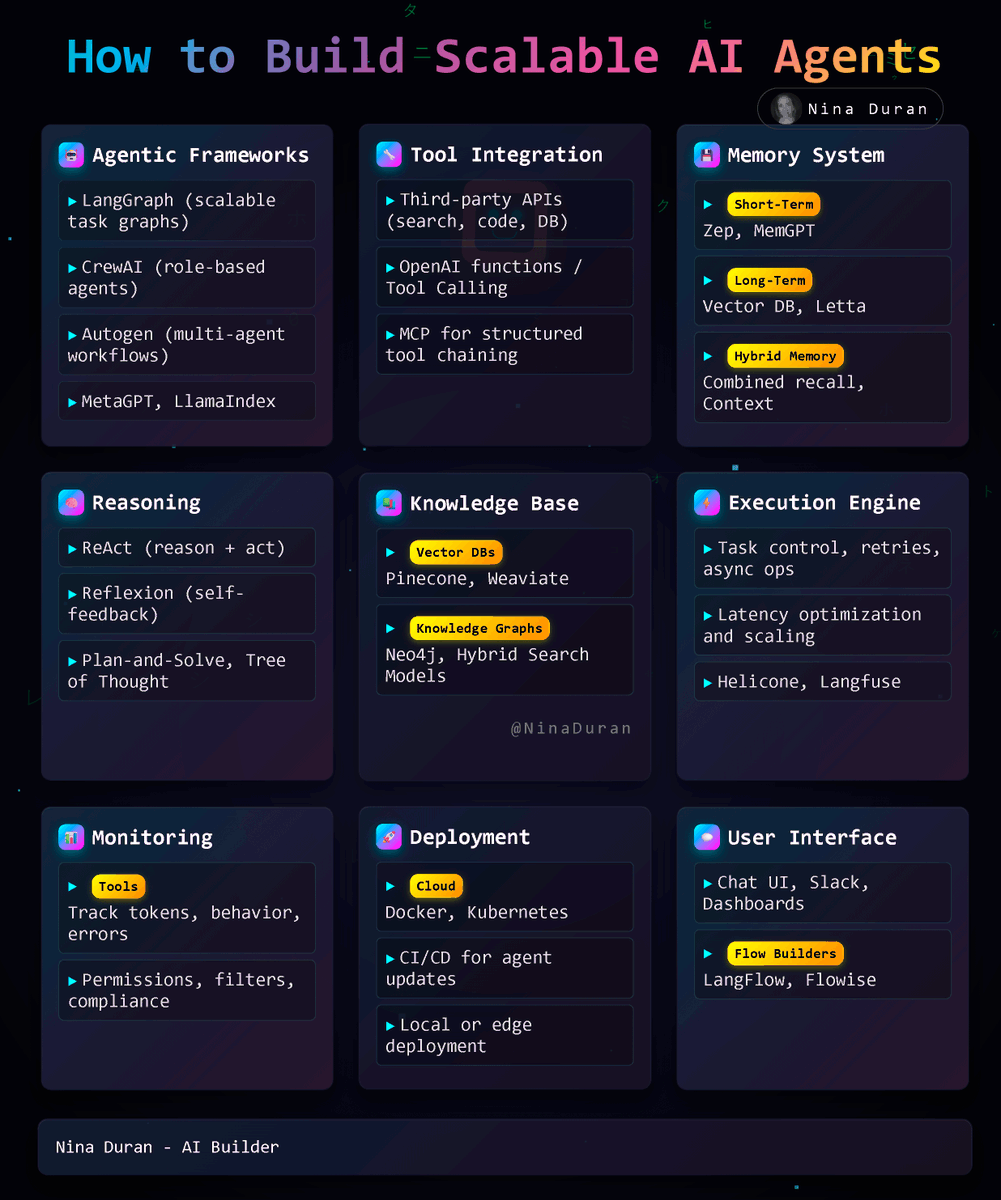Click the Third-party APIs item
The height and width of the screenshot is (1200, 1001).
pyautogui.click(x=505, y=211)
